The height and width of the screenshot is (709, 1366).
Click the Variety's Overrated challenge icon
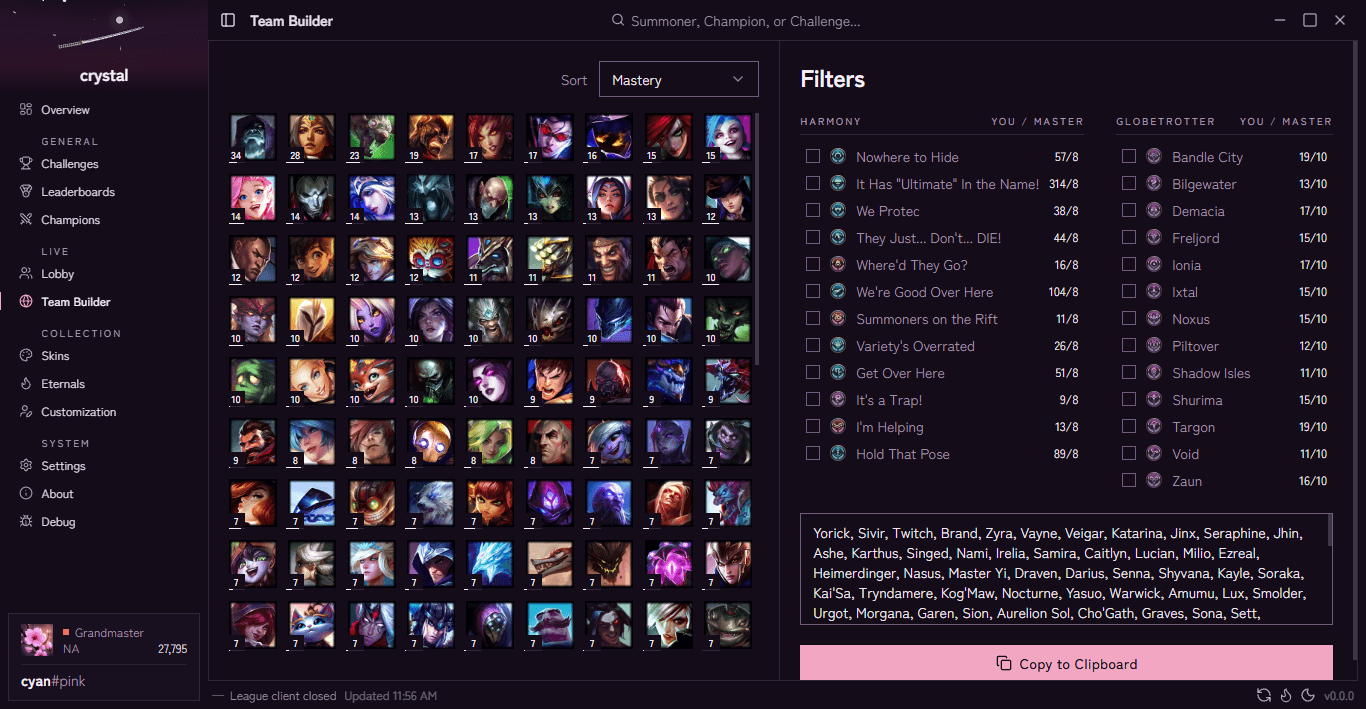pos(838,346)
